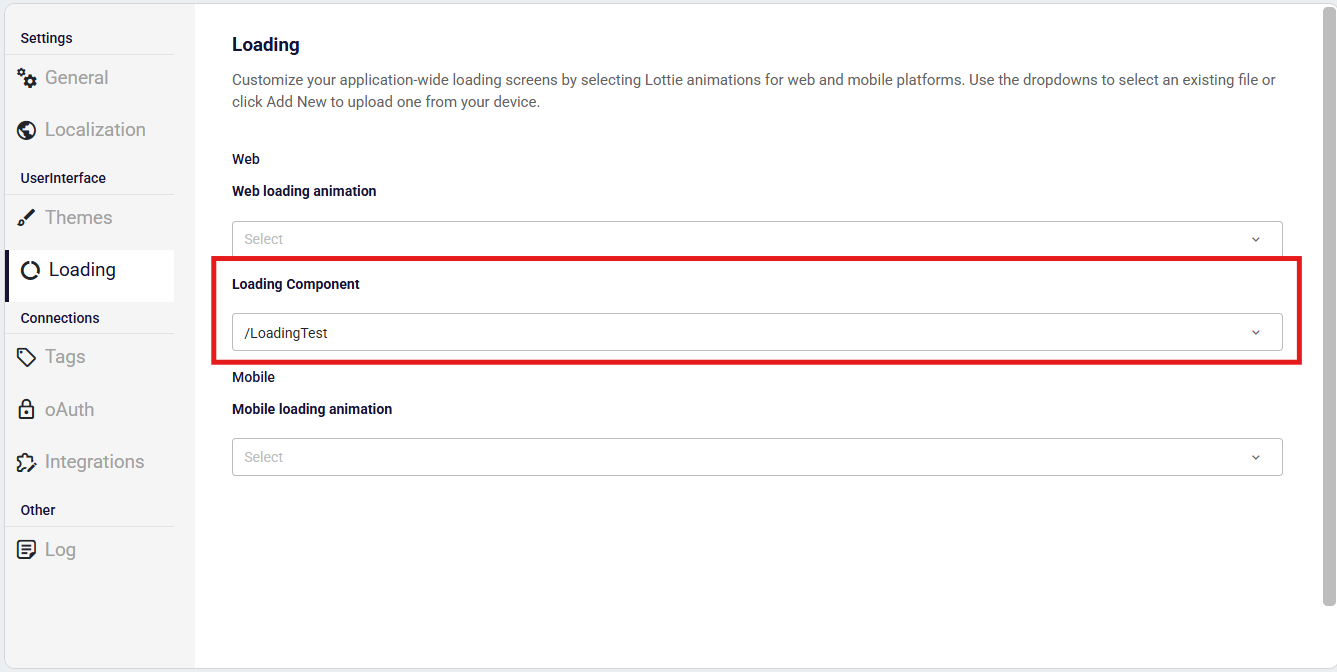Navigate to Localization text in sidebar

point(95,130)
